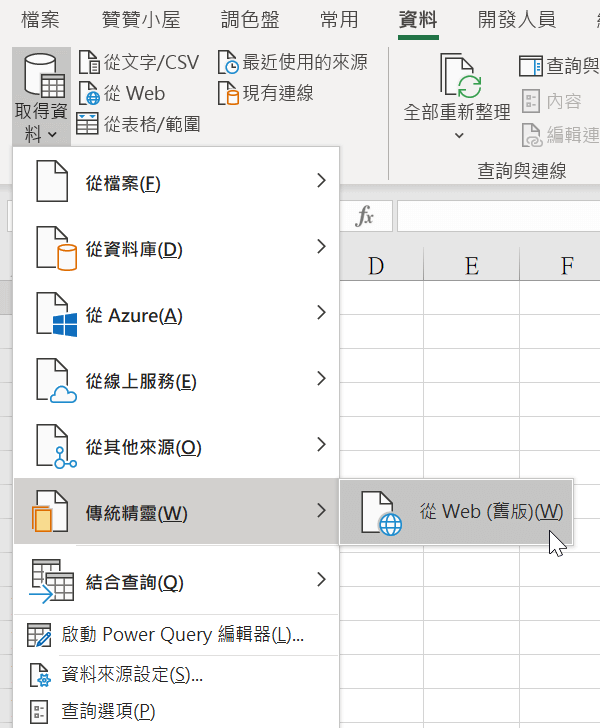The height and width of the screenshot is (728, 600).
Task: Switch to the 贊贊小屋 tab
Action: (141, 20)
